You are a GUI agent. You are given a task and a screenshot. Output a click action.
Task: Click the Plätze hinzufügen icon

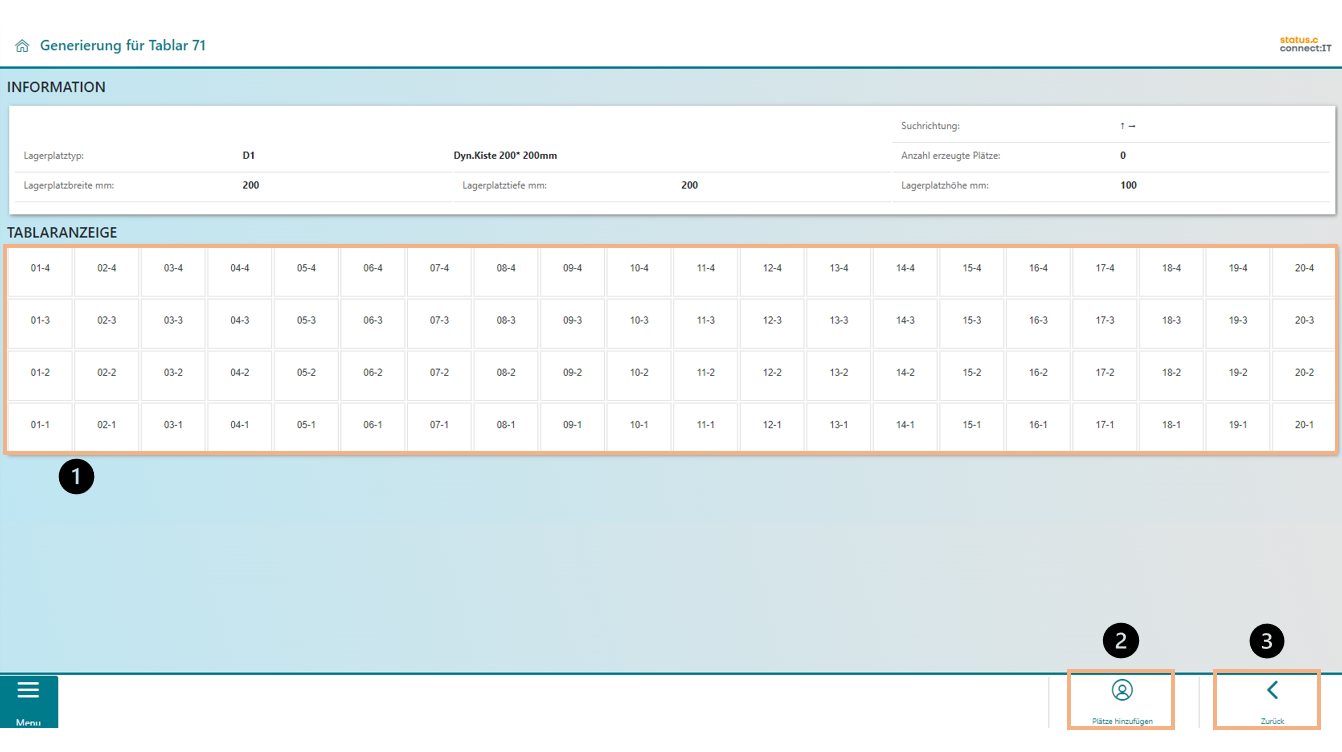point(1121,691)
